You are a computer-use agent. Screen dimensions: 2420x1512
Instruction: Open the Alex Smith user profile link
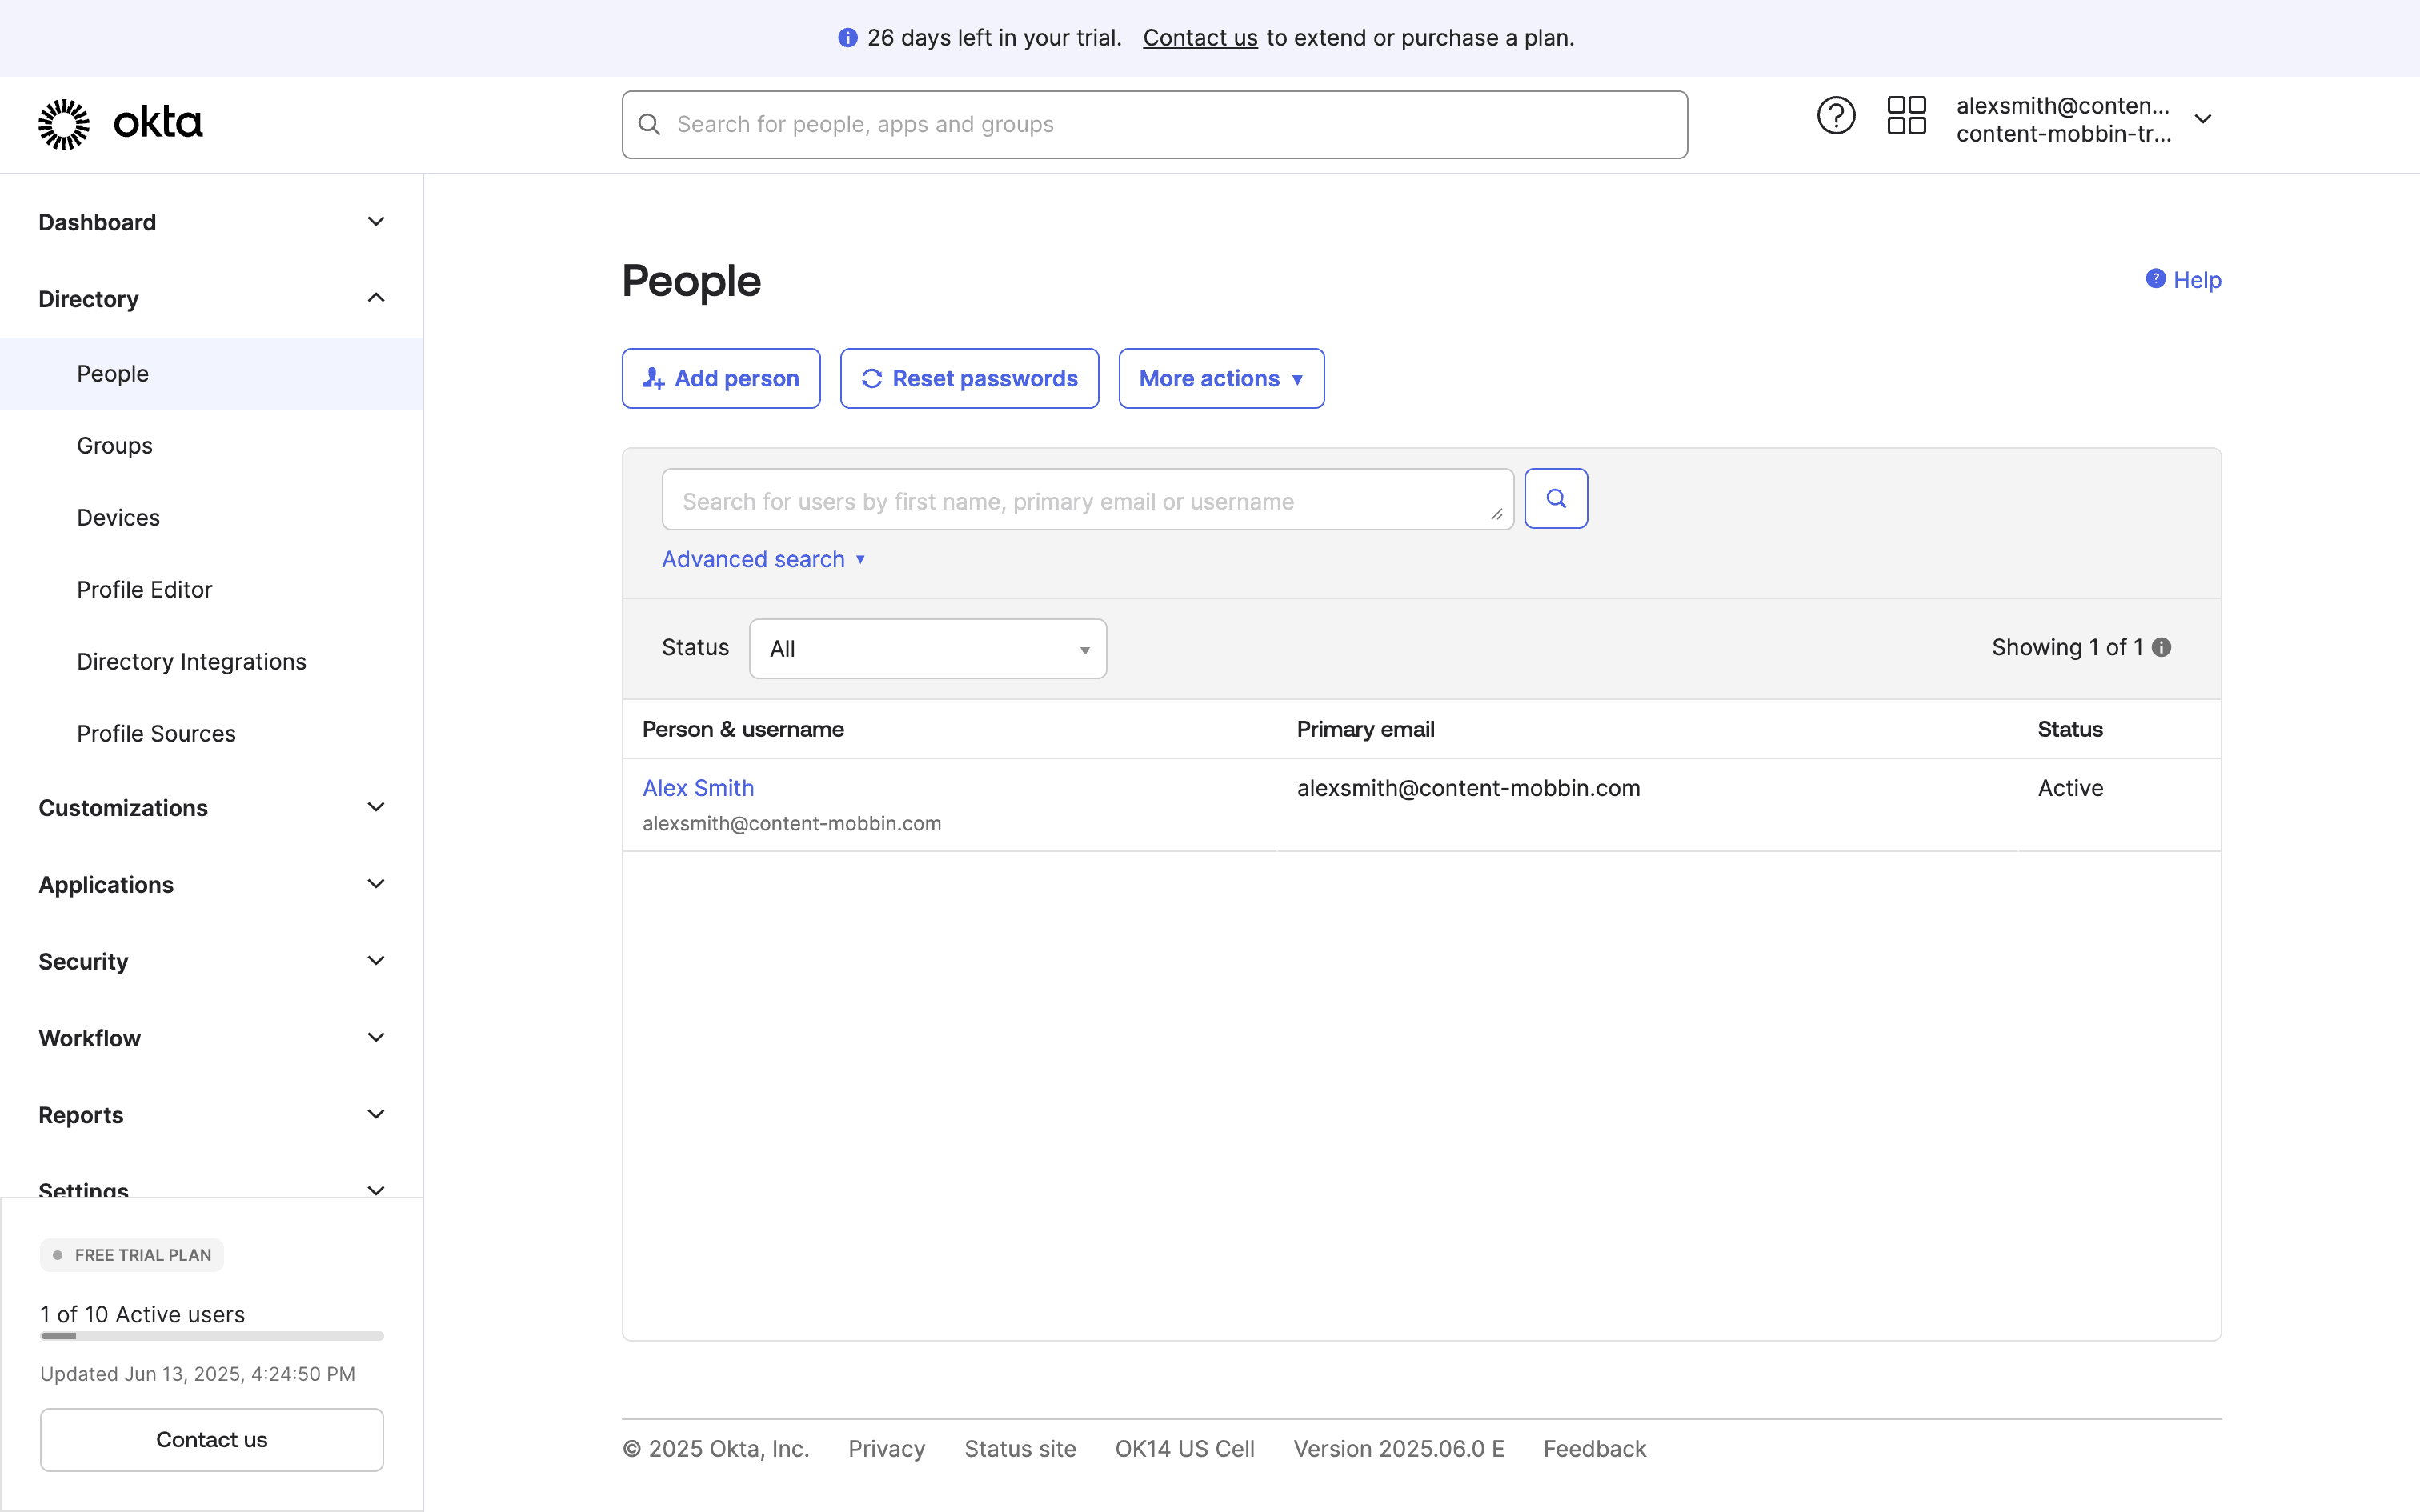pyautogui.click(x=698, y=788)
